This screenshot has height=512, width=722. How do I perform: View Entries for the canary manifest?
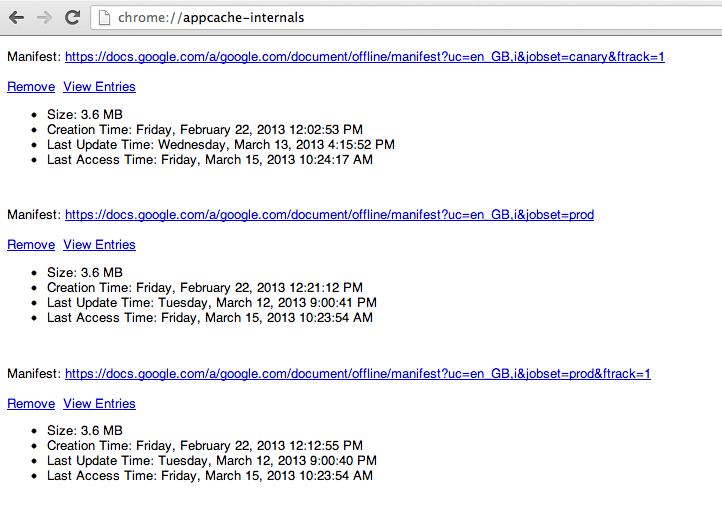(99, 87)
